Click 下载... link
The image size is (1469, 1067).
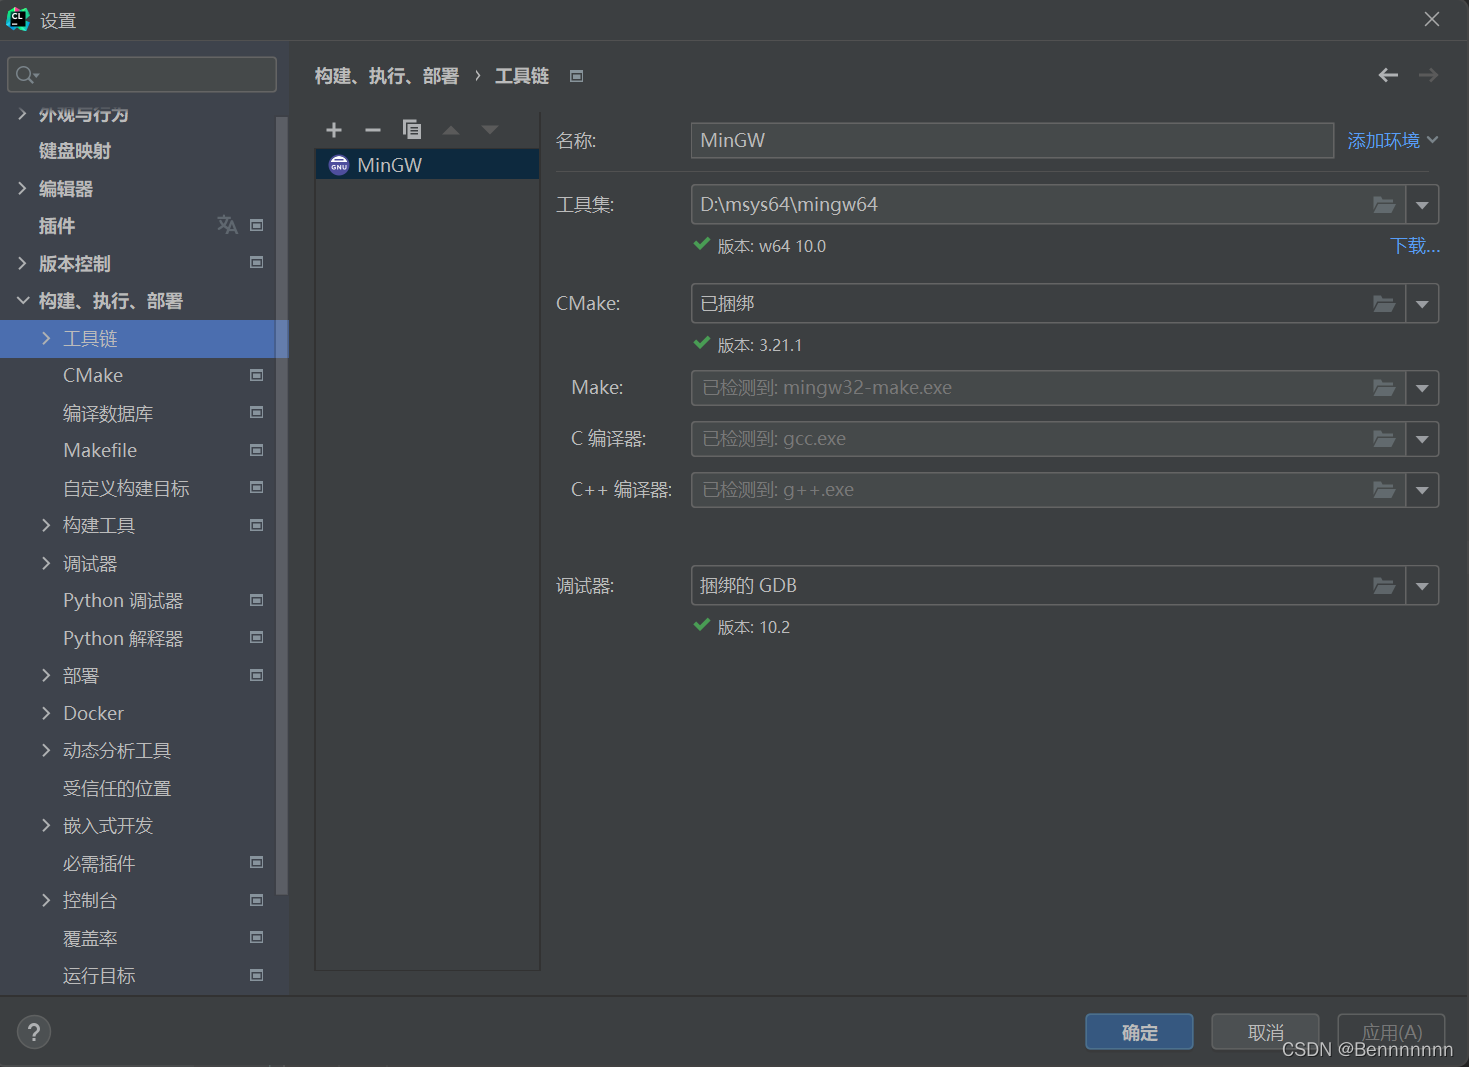[x=1415, y=246]
